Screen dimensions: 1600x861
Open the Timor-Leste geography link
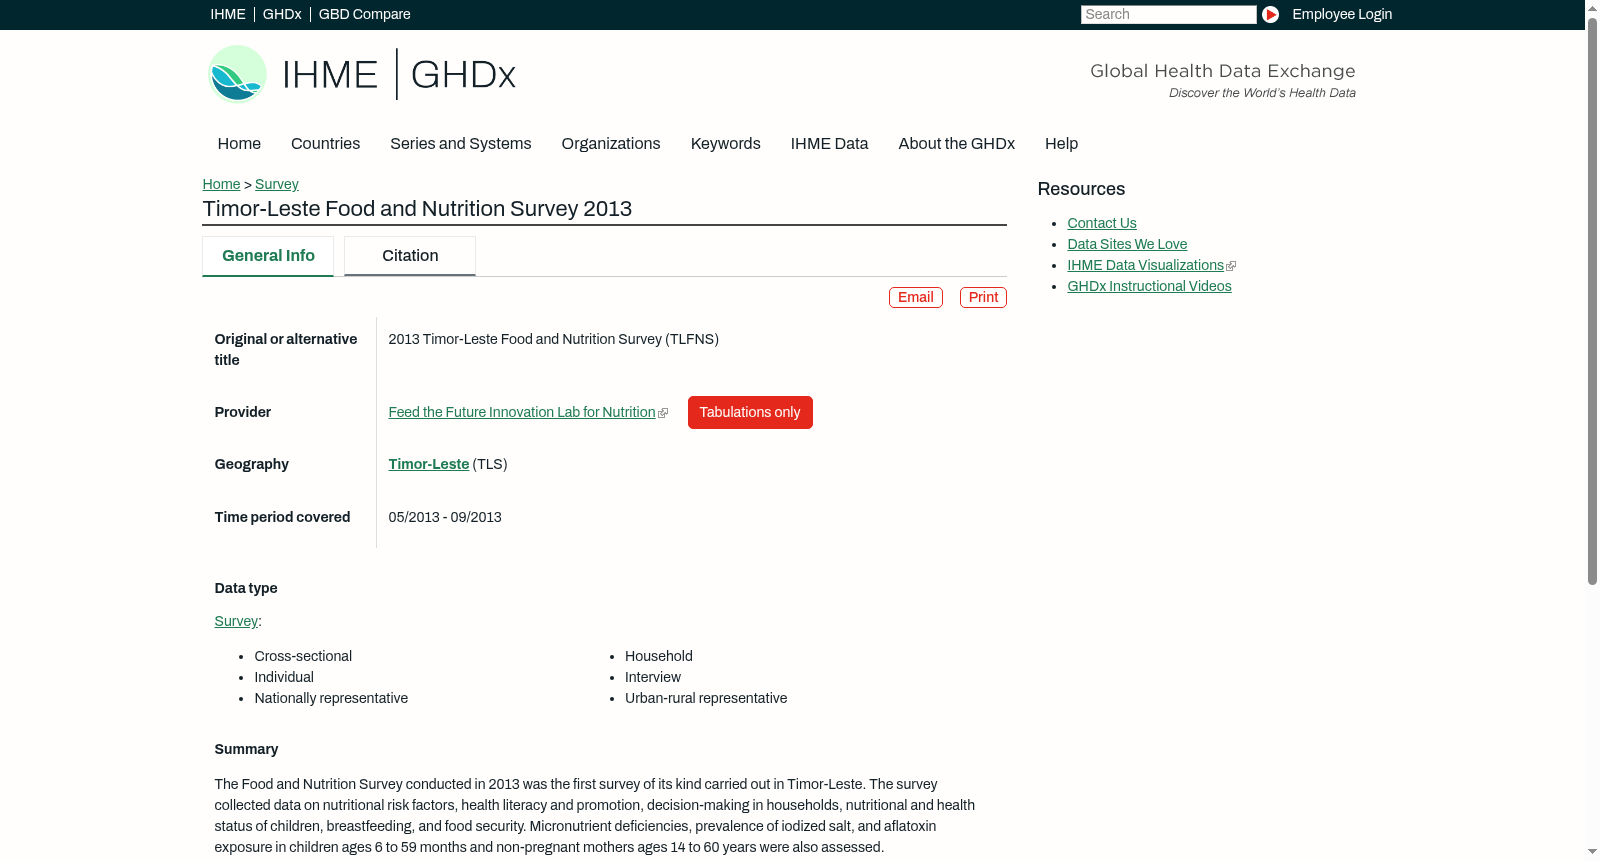pos(428,465)
